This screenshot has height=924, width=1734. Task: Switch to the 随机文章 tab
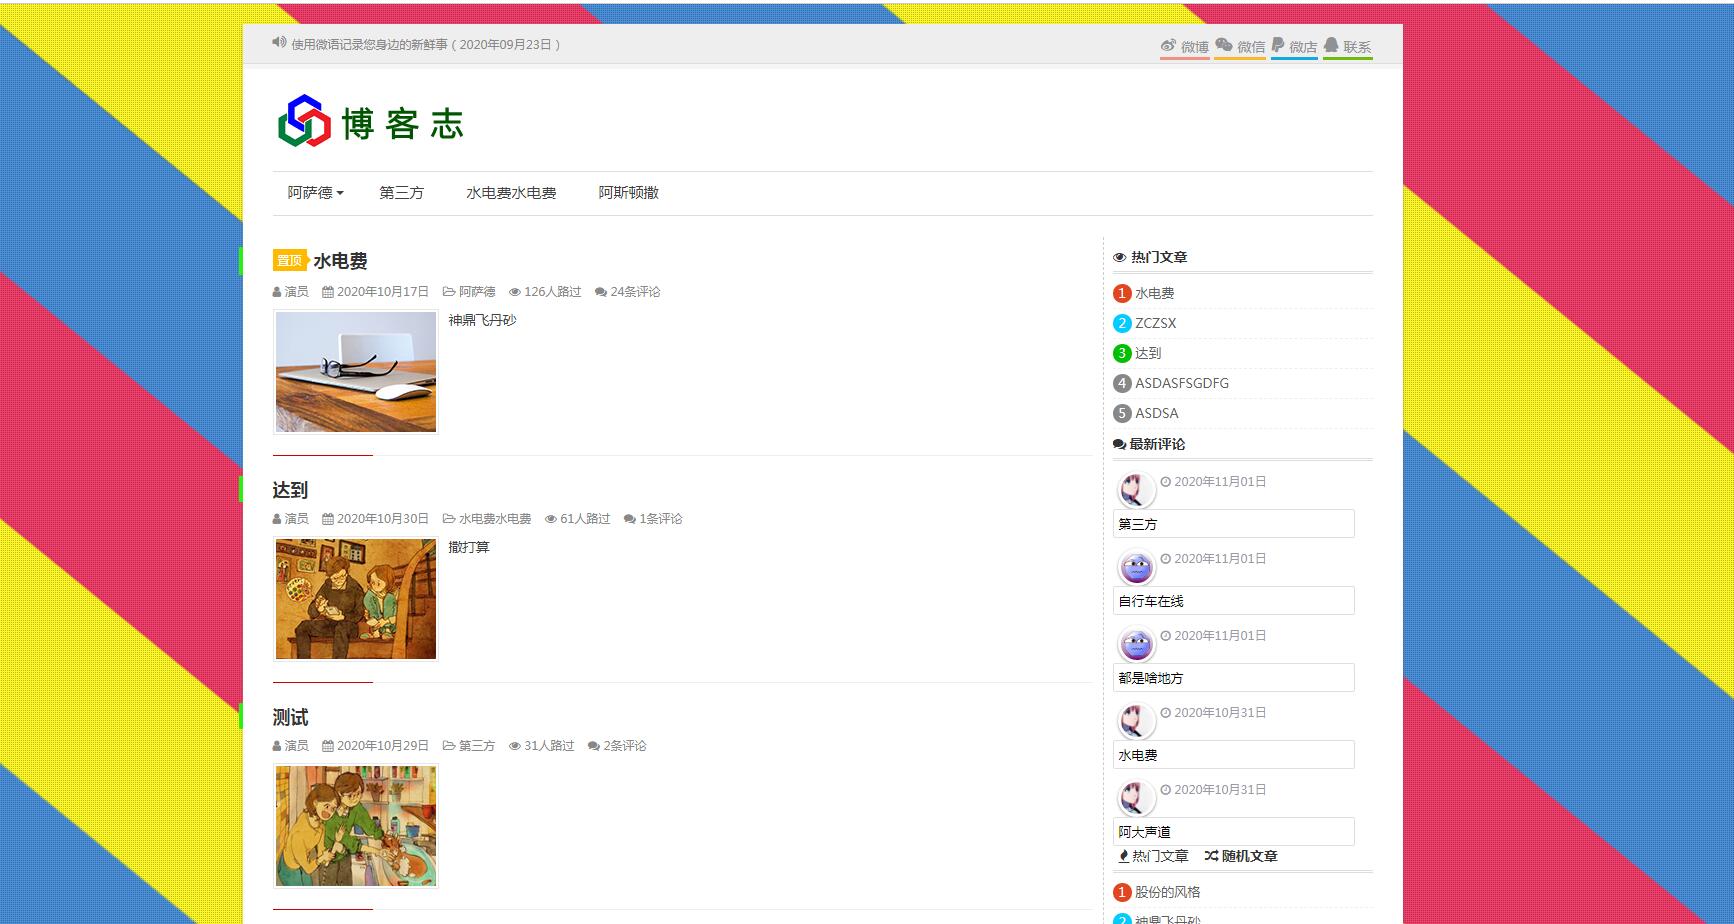point(1241,856)
